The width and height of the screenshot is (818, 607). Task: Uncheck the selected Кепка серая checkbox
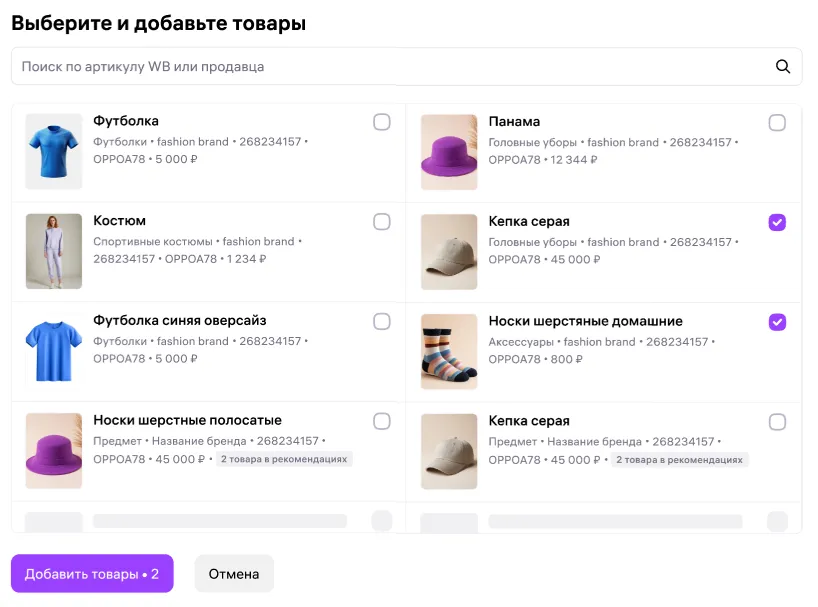tap(777, 222)
